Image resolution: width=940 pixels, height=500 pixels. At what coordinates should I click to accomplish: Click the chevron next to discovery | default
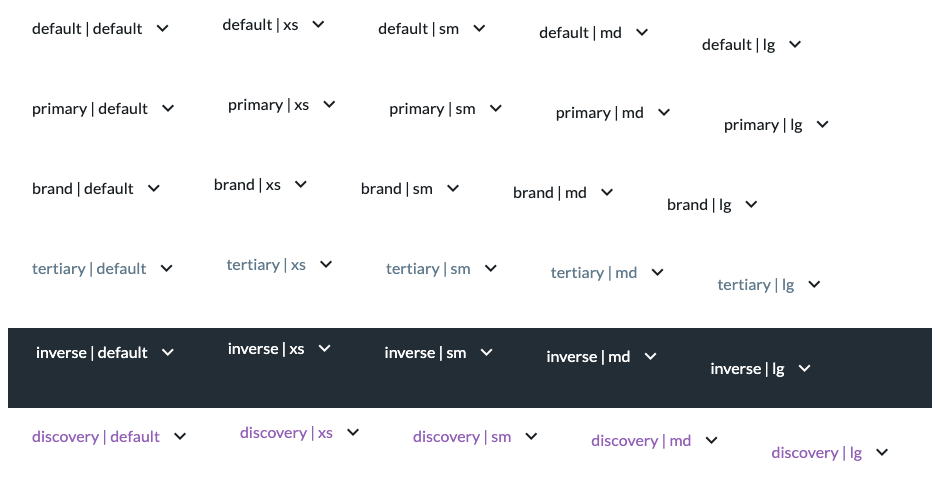(x=180, y=436)
